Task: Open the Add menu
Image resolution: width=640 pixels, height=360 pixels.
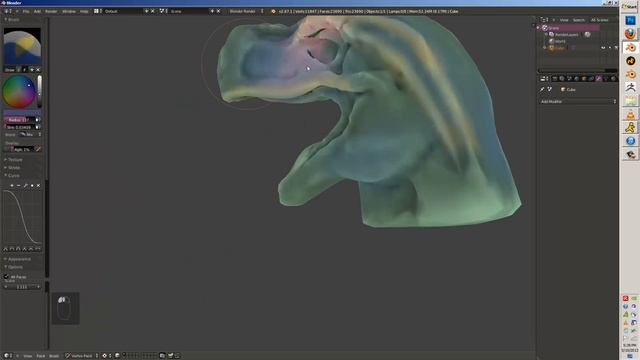Action: 37,11
